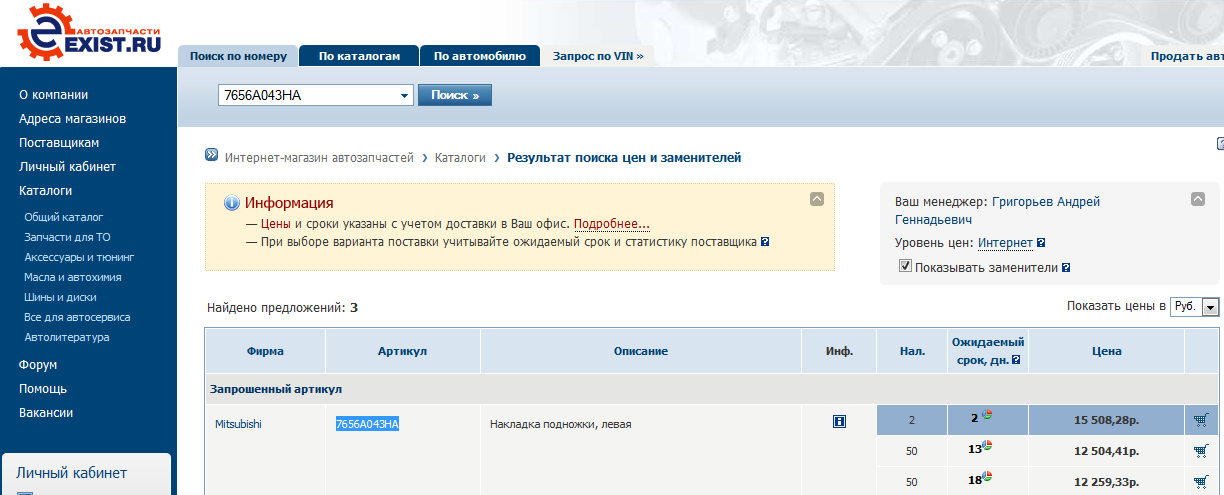Click the supplier statistics pie icon for 13-day delivery

click(x=989, y=447)
